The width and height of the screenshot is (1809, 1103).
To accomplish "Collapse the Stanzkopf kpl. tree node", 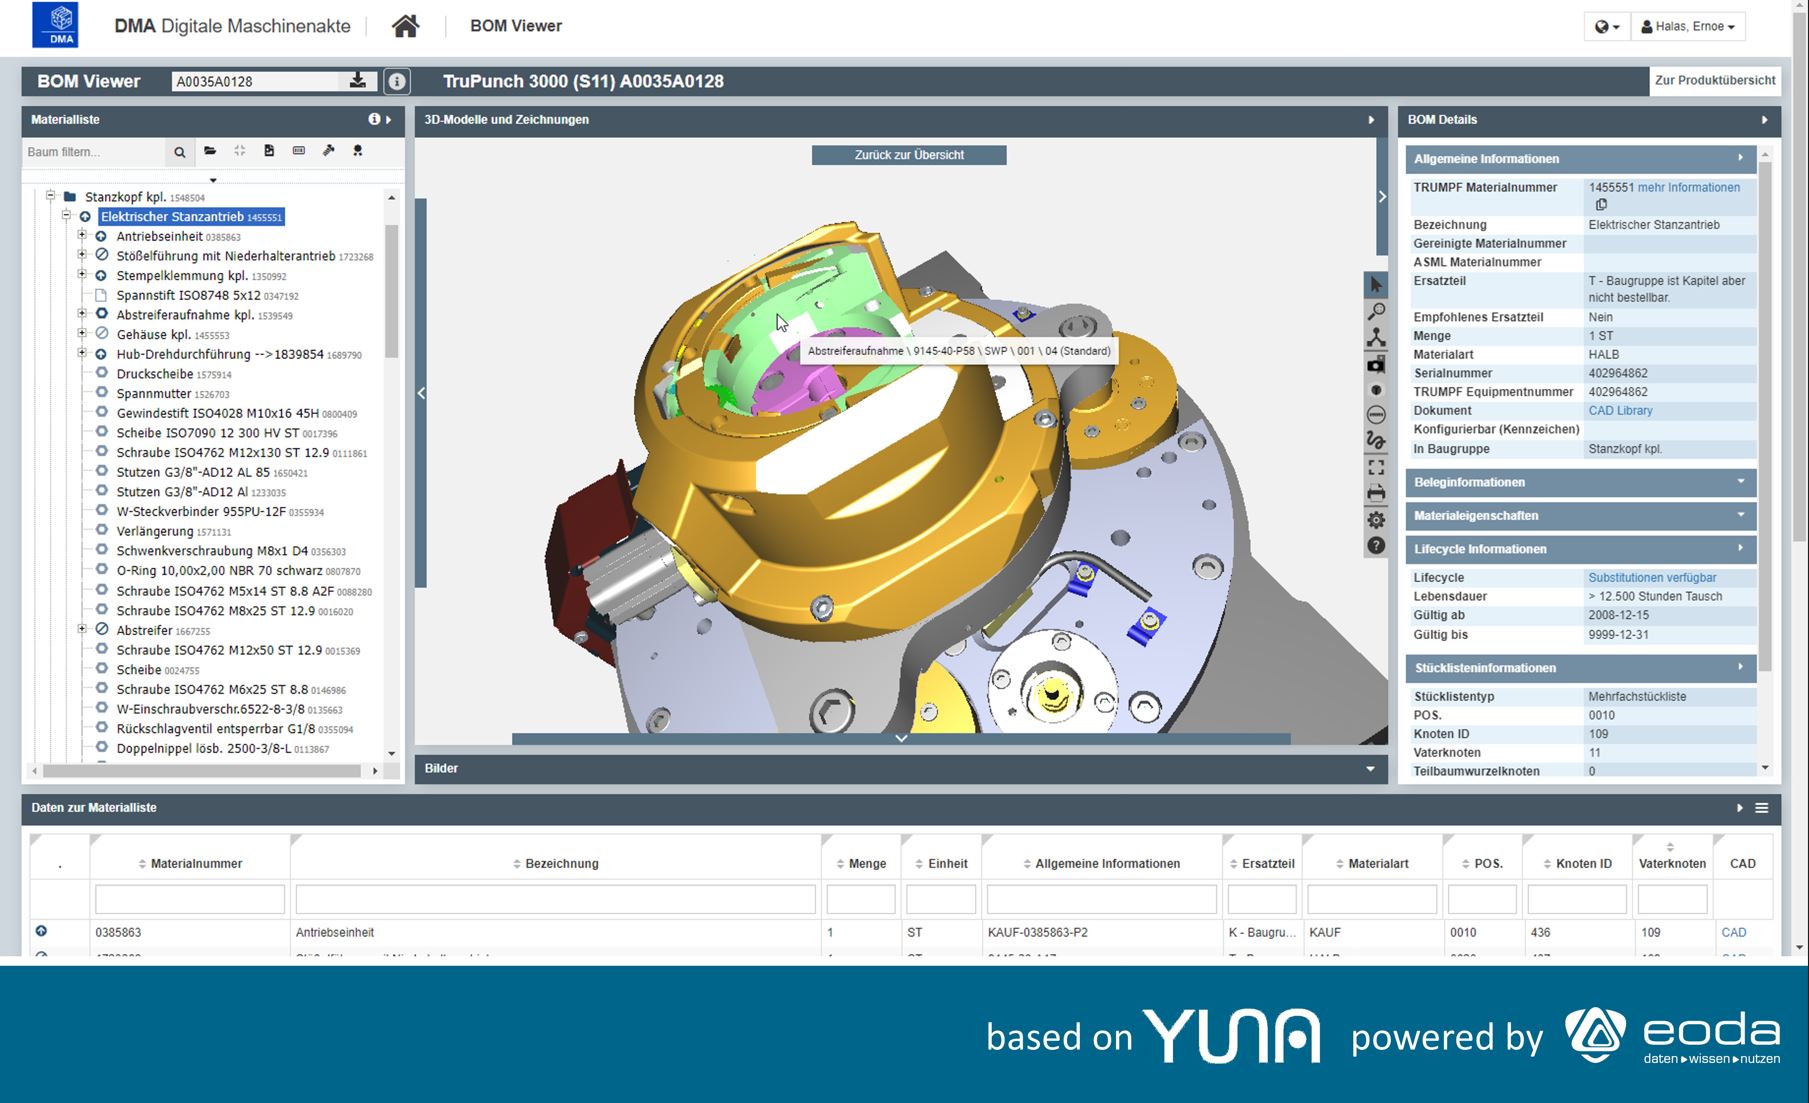I will click(x=50, y=196).
